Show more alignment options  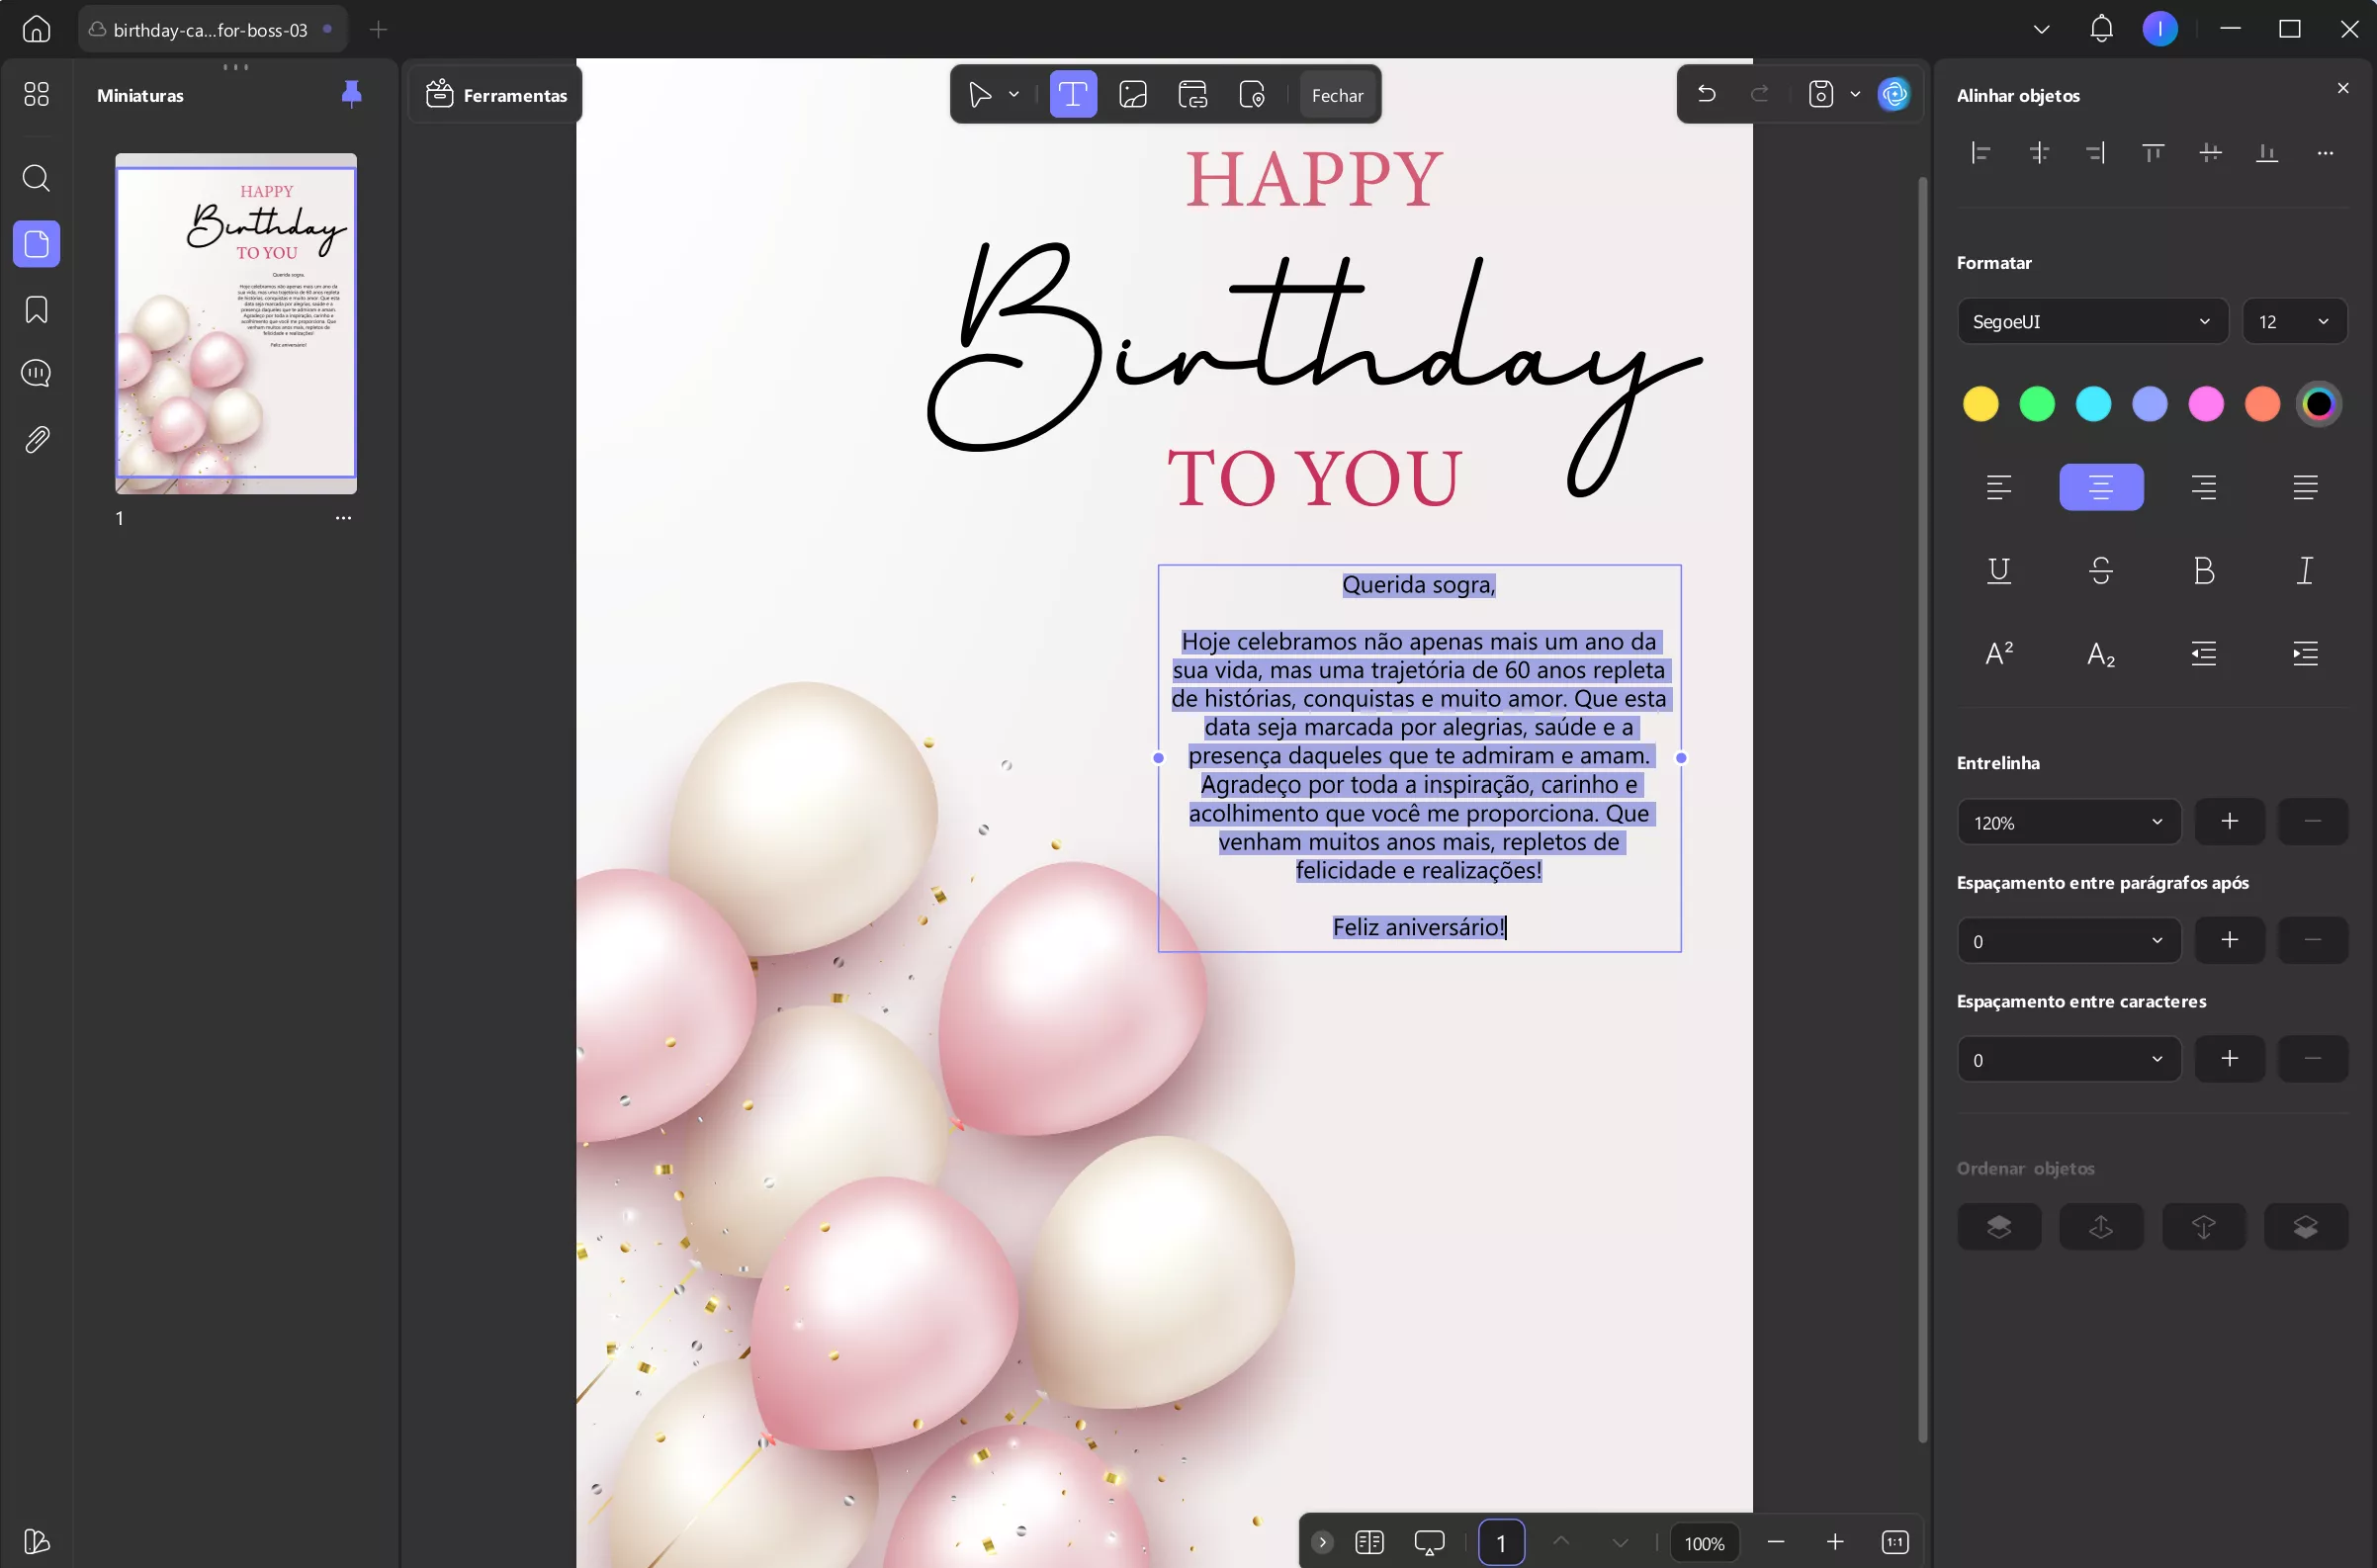pyautogui.click(x=2325, y=153)
